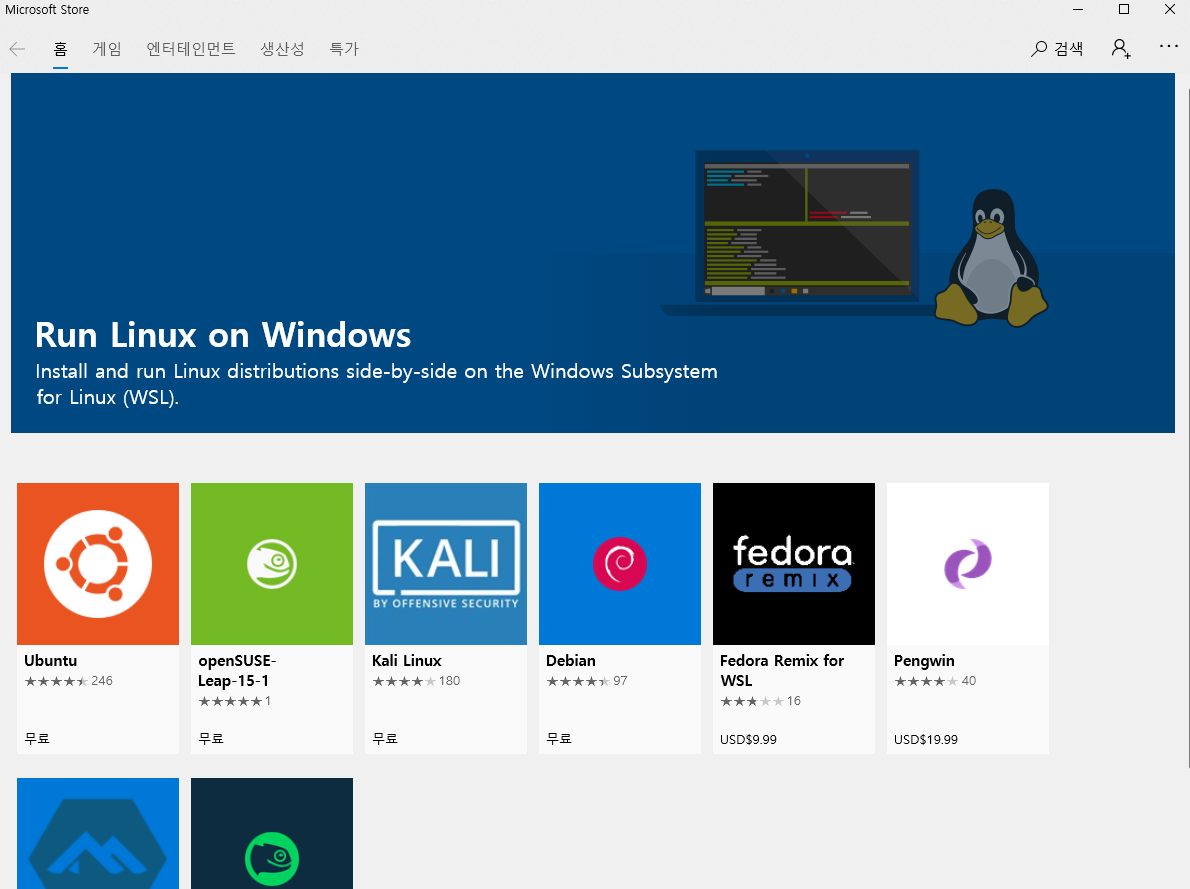The height and width of the screenshot is (889, 1190).
Task: Open the three-dot more menu
Action: tap(1169, 47)
